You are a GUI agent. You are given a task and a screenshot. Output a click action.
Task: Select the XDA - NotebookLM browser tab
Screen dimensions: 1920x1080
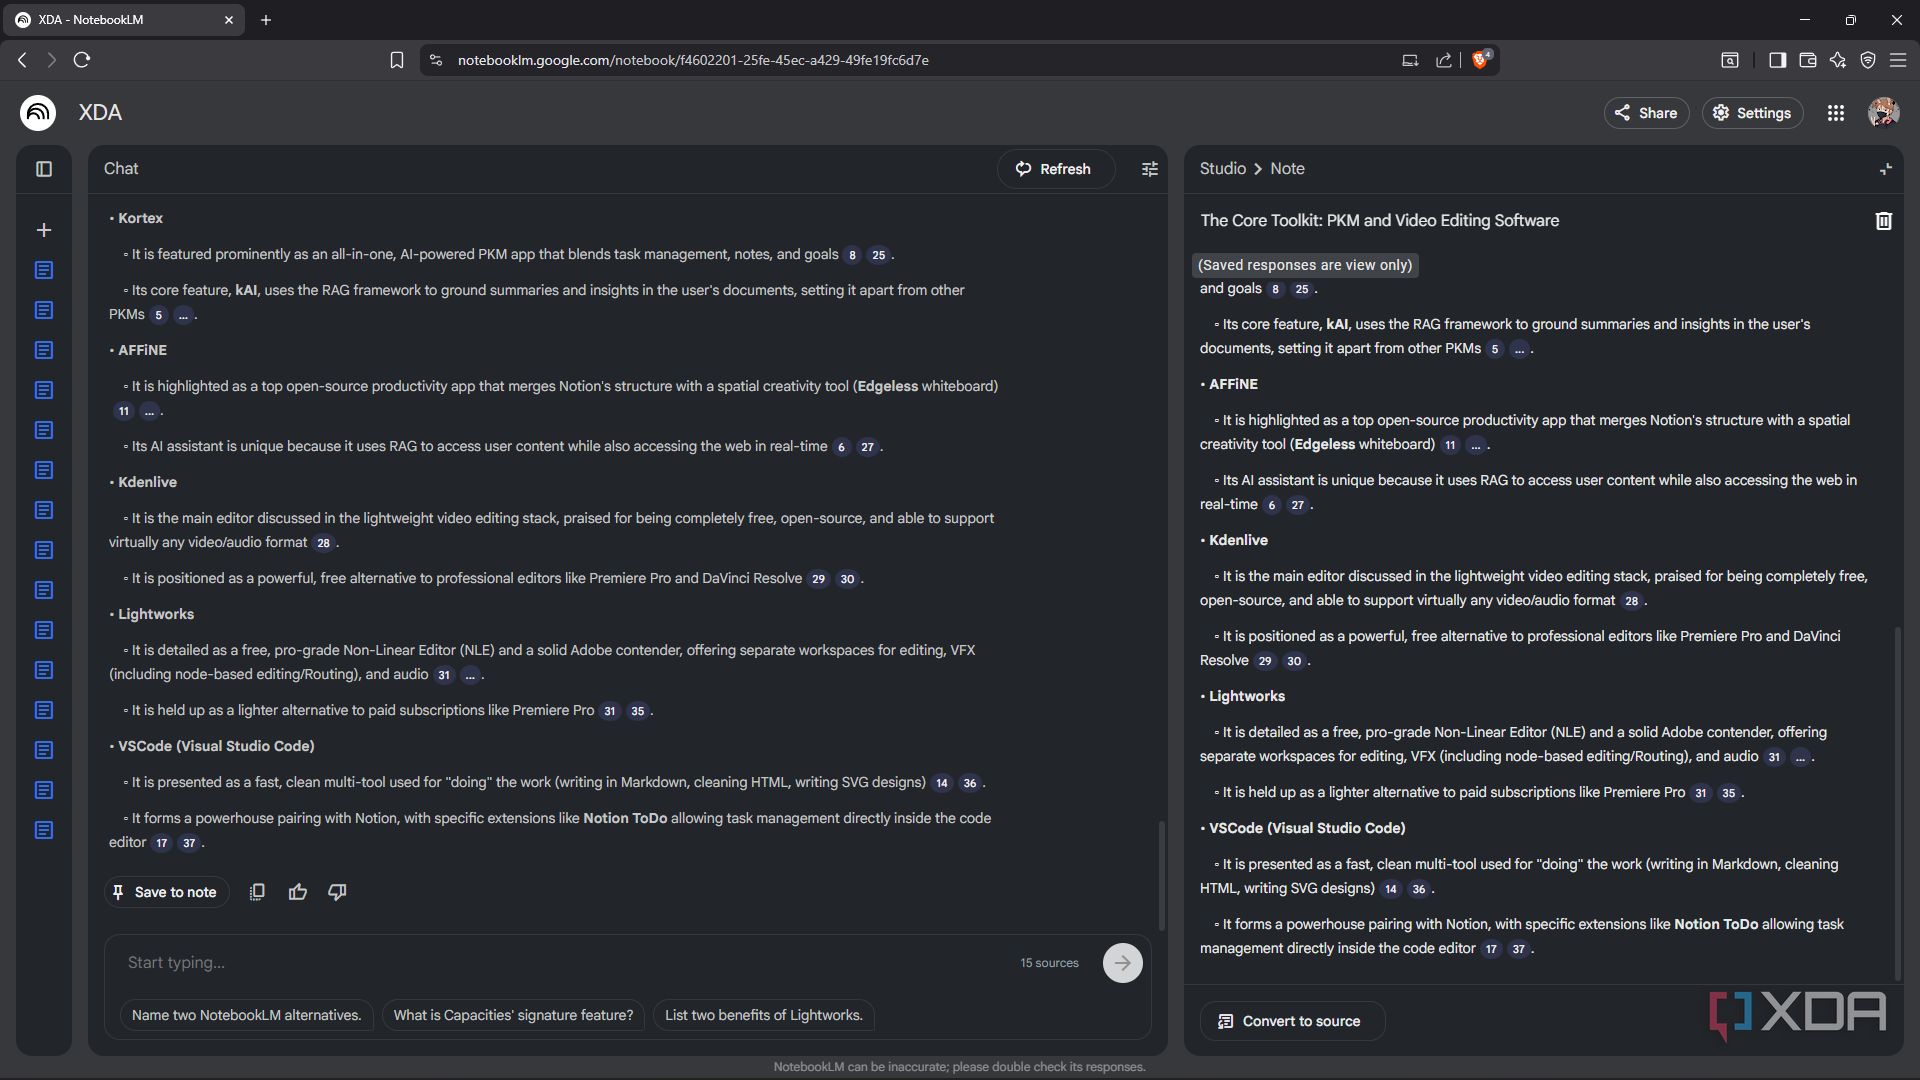pyautogui.click(x=125, y=20)
